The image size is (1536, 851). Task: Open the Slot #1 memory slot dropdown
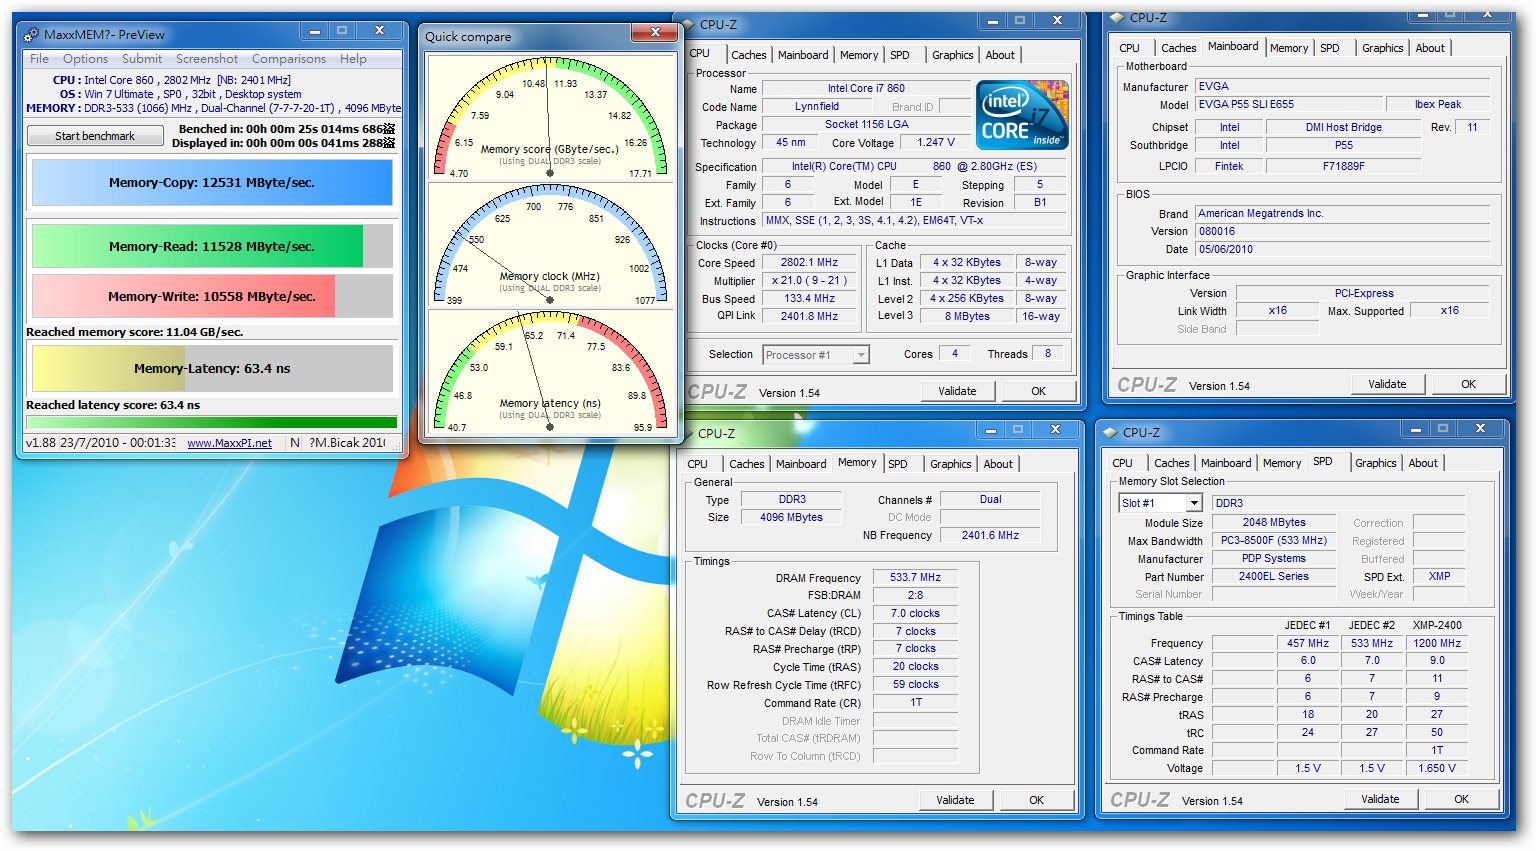point(1195,504)
